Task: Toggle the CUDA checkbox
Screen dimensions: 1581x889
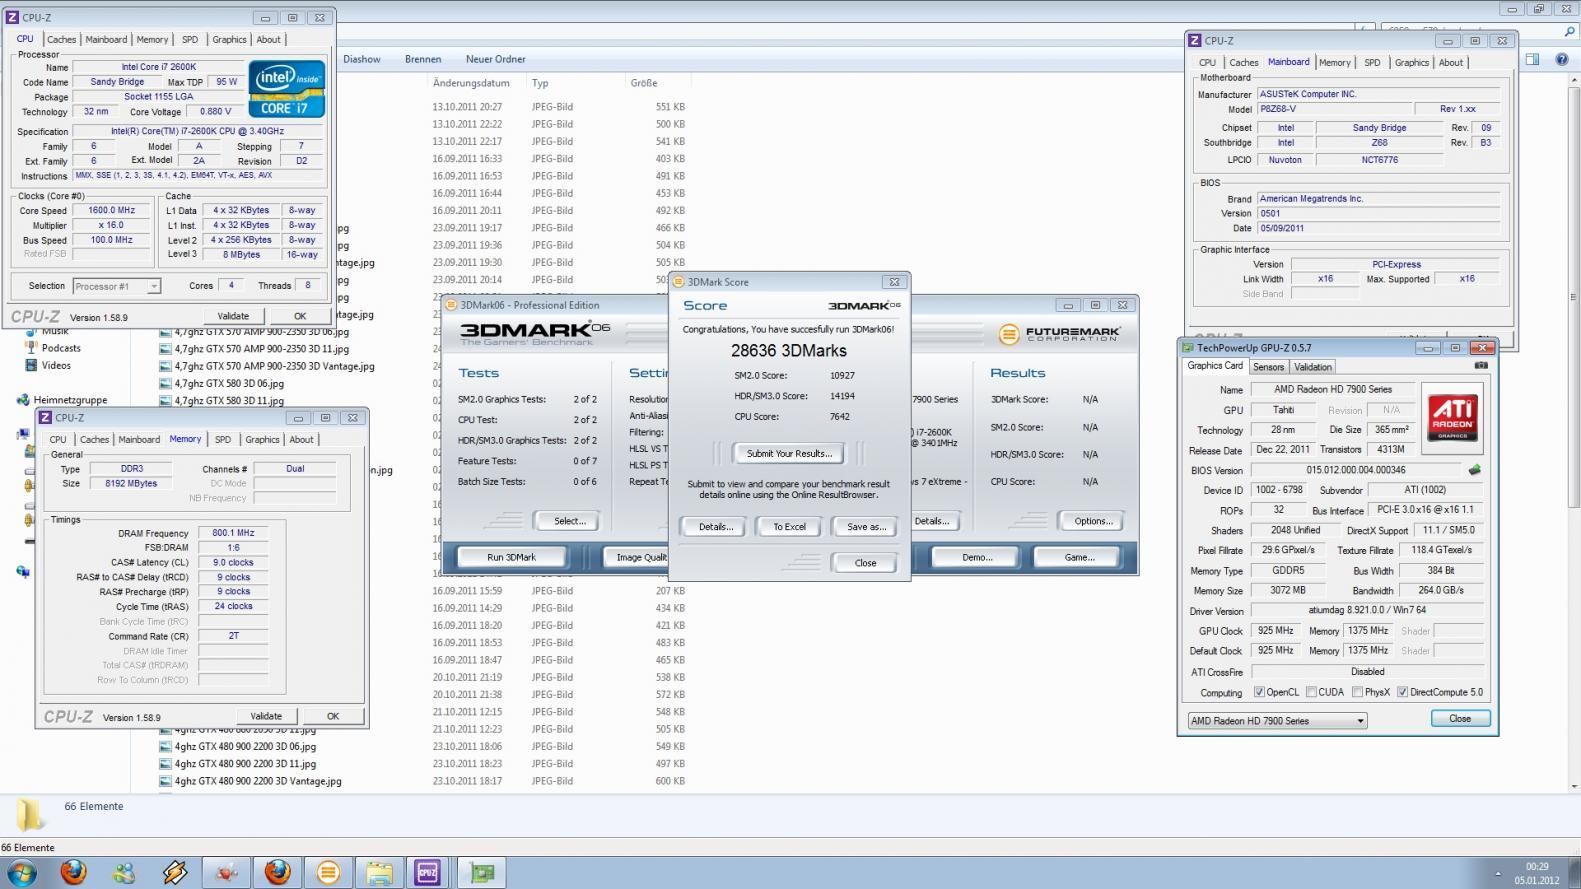Action: 1311,692
